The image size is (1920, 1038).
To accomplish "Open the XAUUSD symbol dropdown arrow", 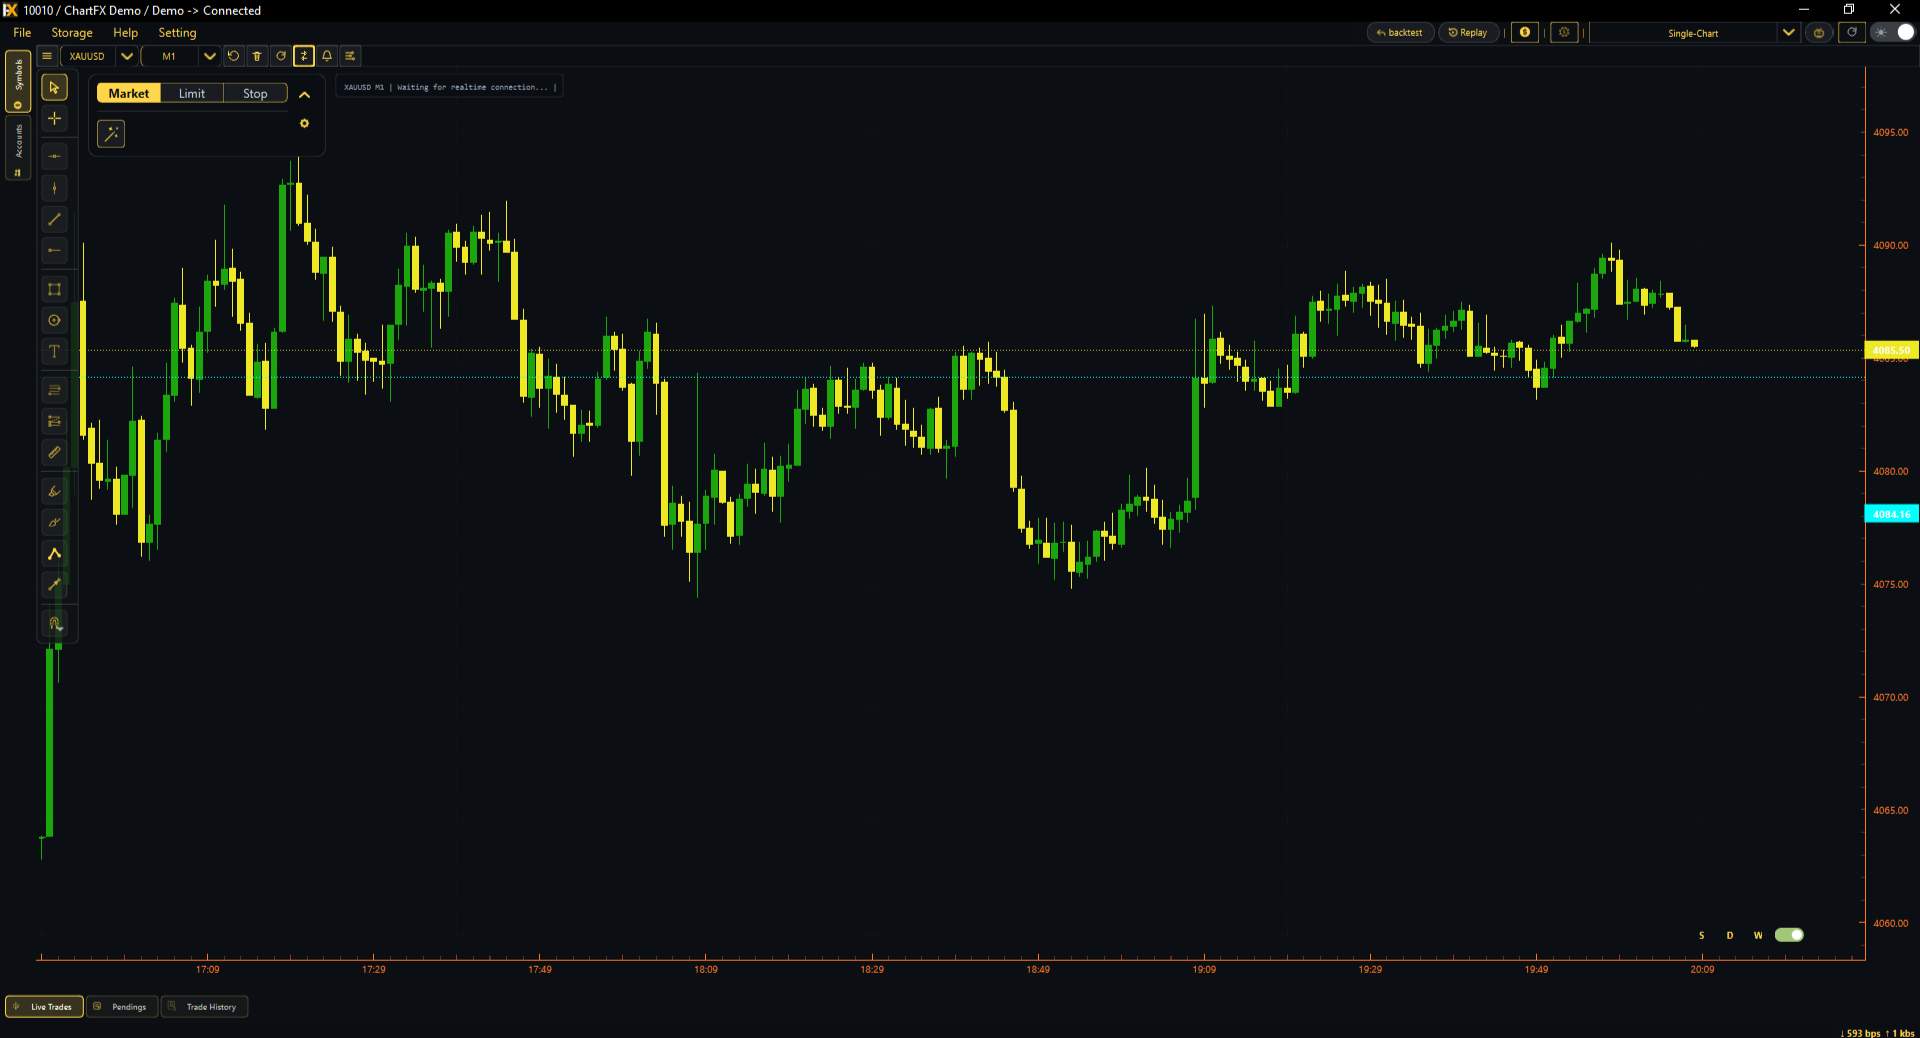I will pos(127,56).
